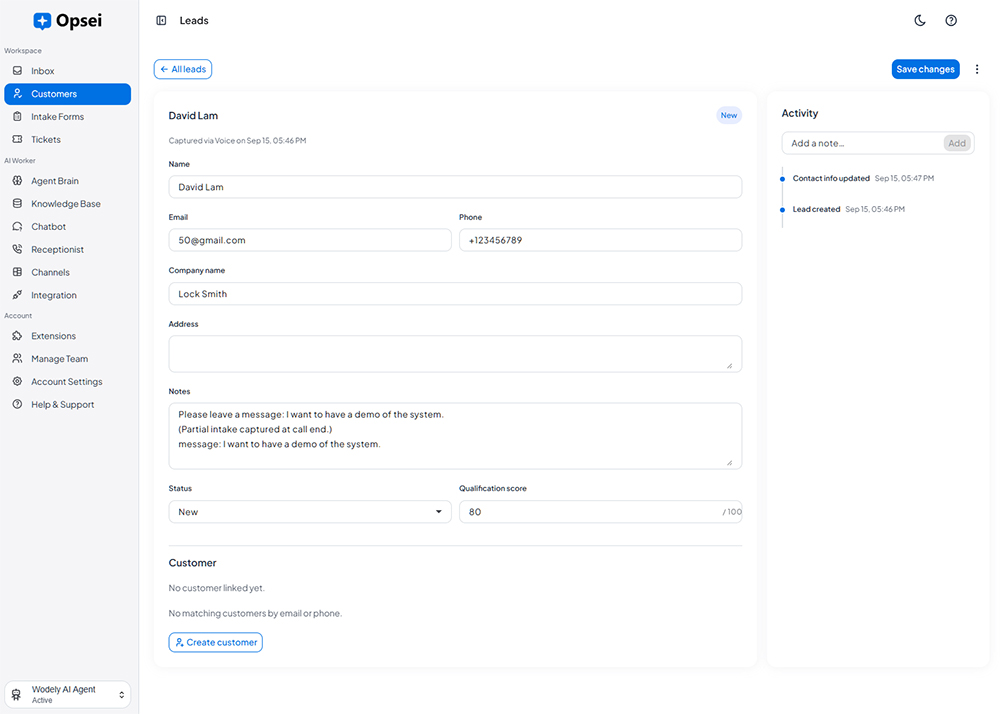1000x714 pixels.
Task: Go back via All leads button
Action: tap(182, 69)
